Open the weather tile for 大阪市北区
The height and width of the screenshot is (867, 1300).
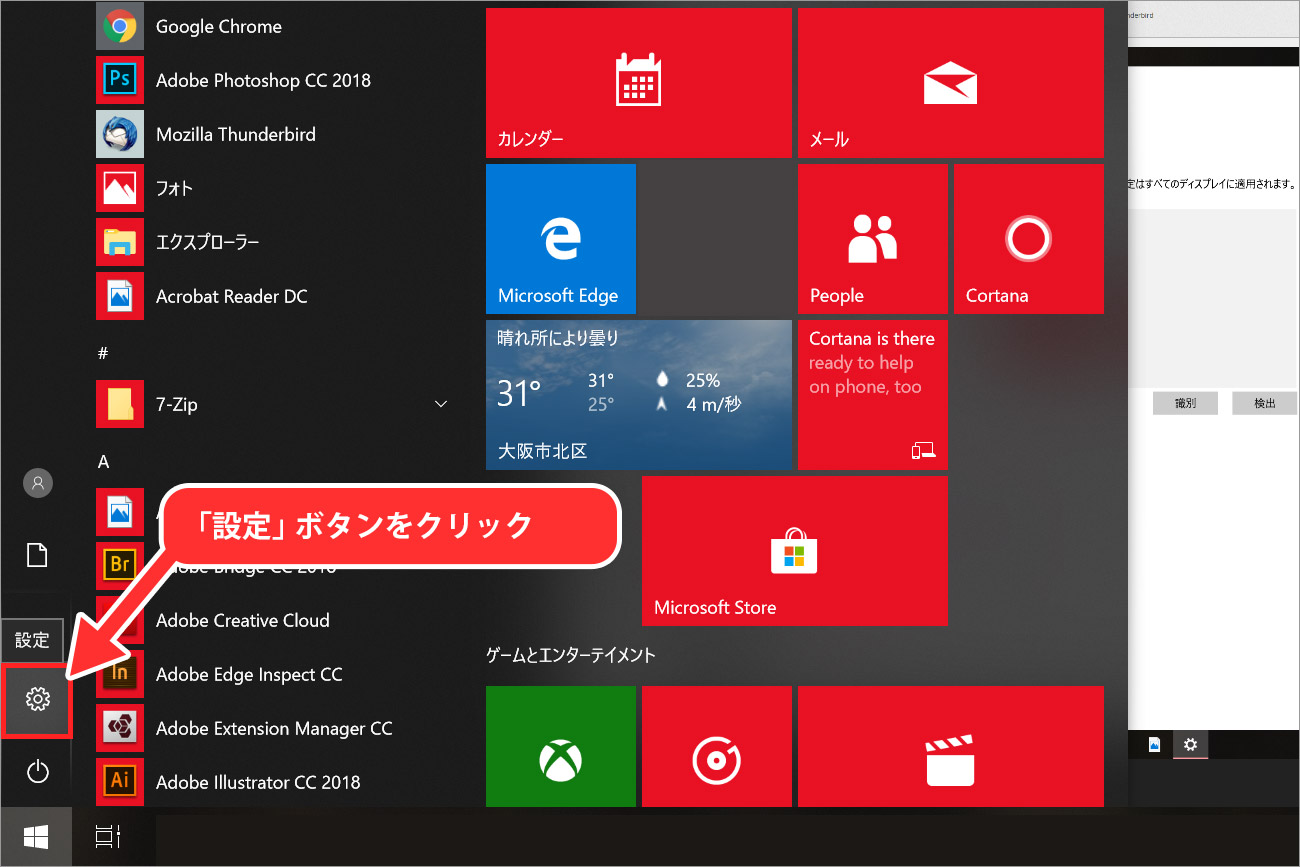pos(639,395)
